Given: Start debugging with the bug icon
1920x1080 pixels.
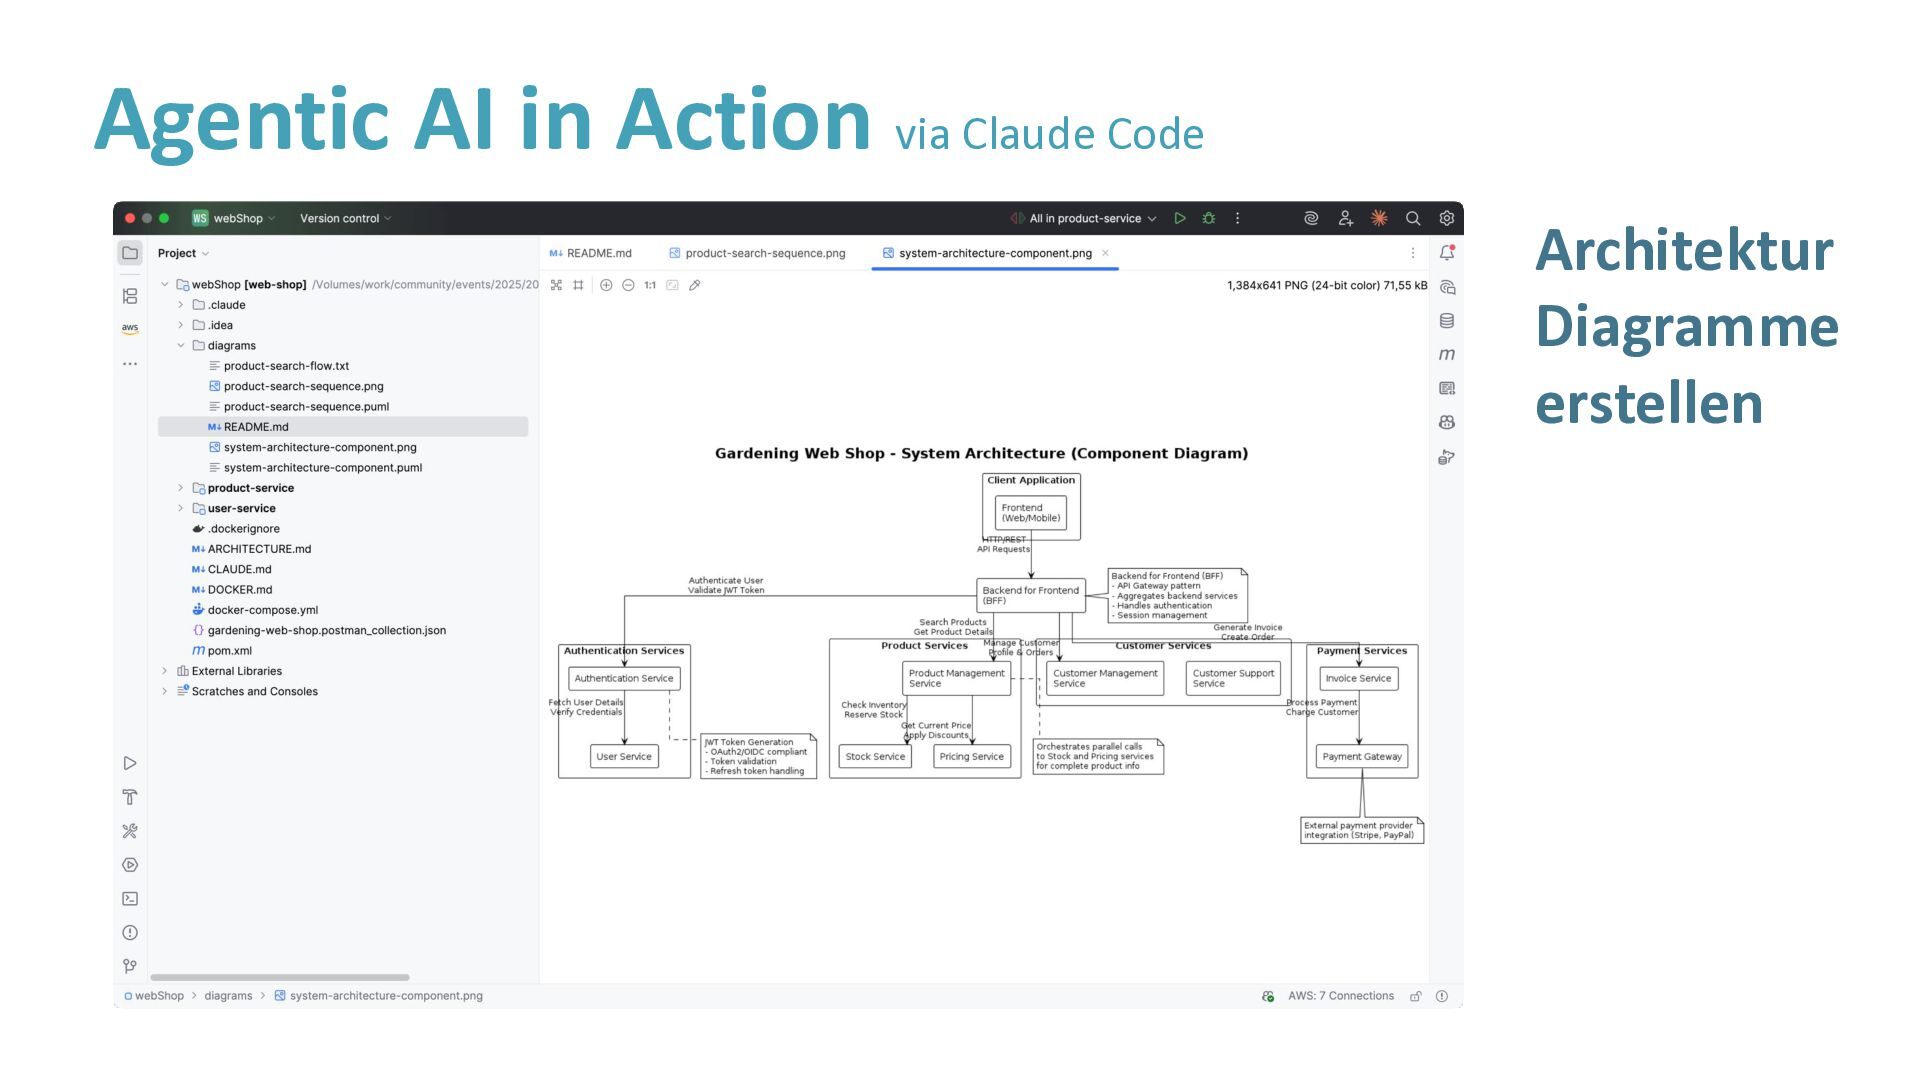Looking at the screenshot, I should tap(1209, 218).
